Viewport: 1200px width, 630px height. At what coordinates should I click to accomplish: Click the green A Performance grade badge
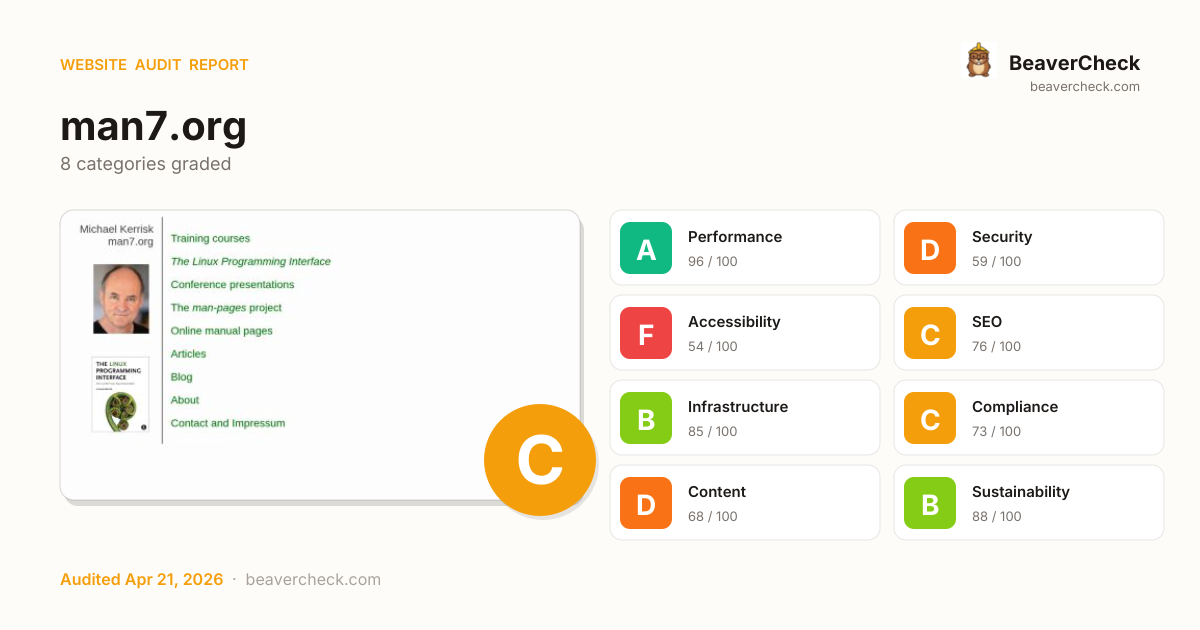(x=646, y=248)
